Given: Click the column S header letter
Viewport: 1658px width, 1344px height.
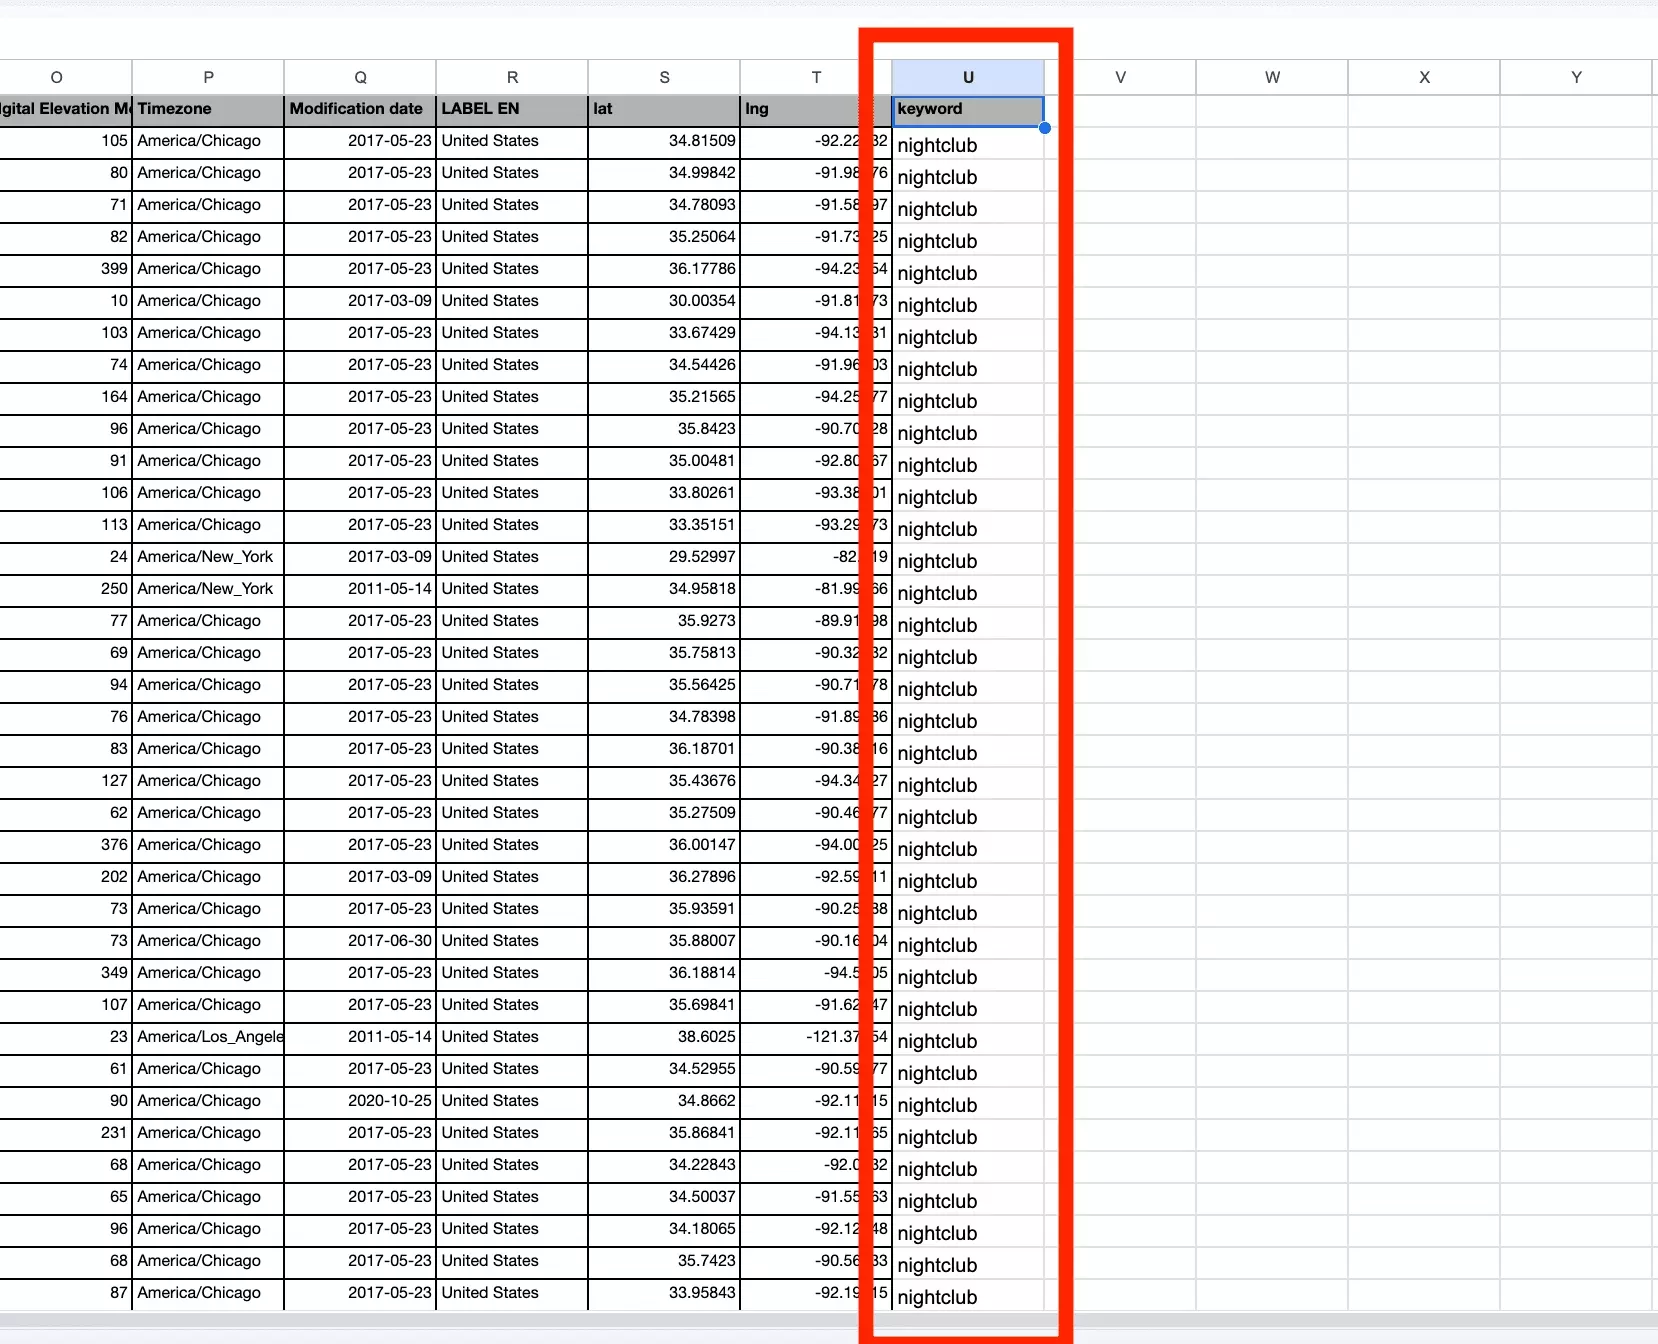Looking at the screenshot, I should point(664,77).
